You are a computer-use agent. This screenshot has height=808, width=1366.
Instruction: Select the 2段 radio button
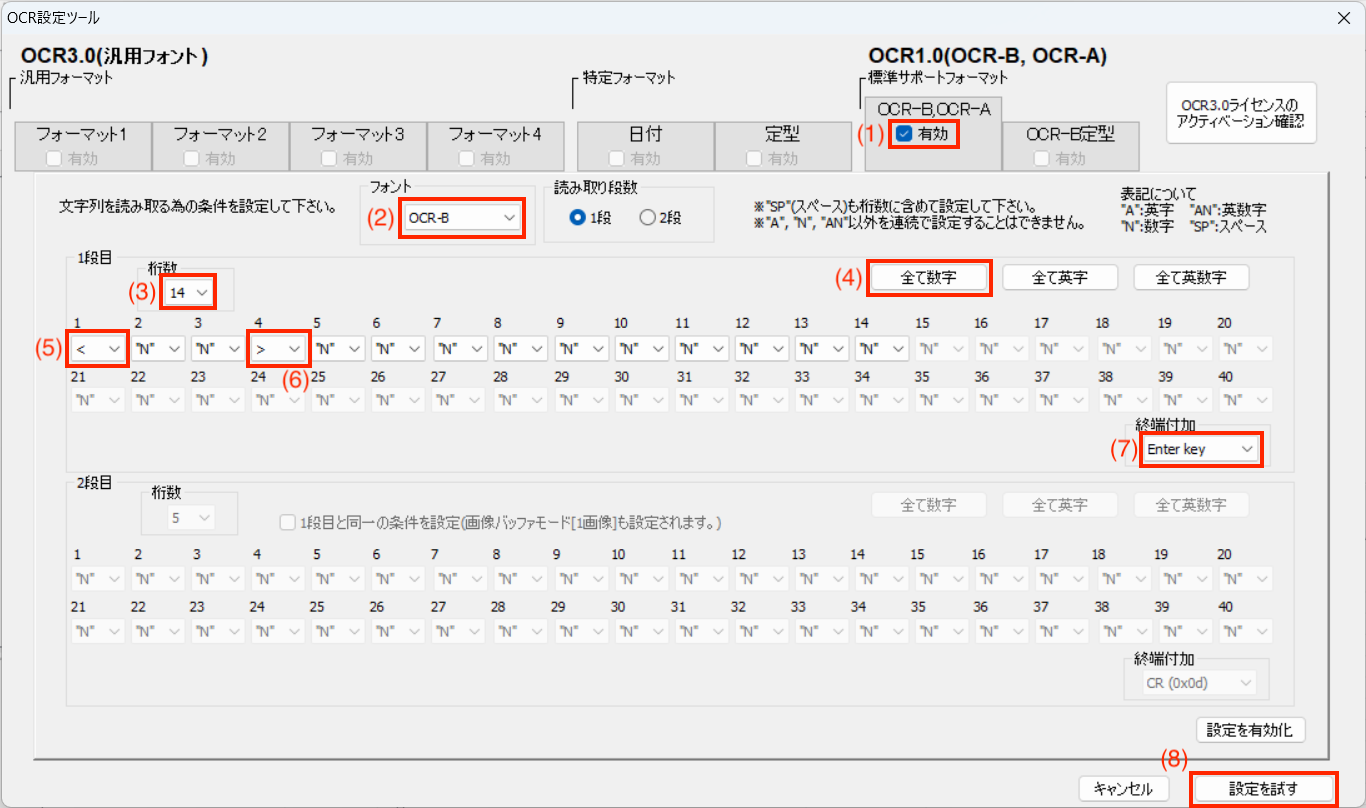(647, 218)
